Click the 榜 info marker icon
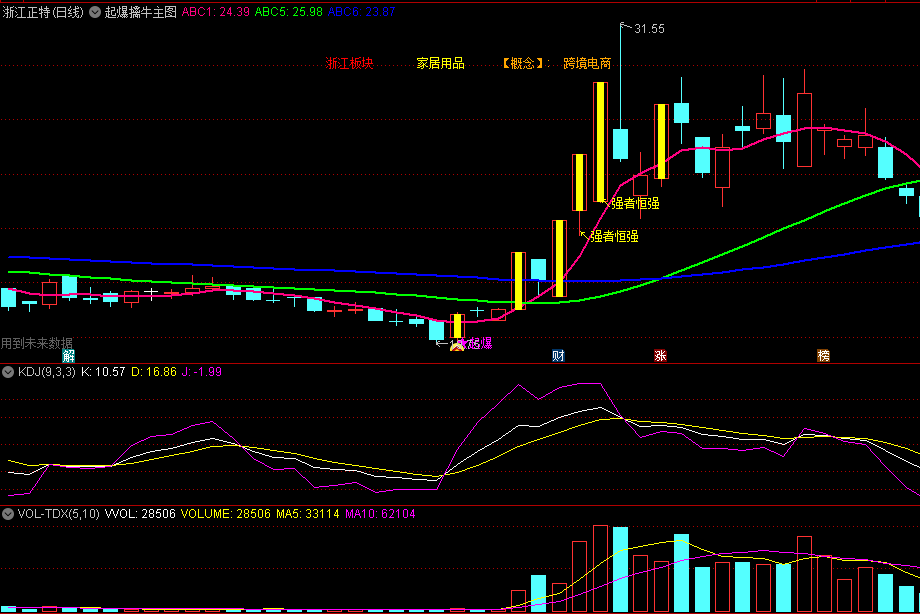This screenshot has width=920, height=614. click(x=823, y=356)
